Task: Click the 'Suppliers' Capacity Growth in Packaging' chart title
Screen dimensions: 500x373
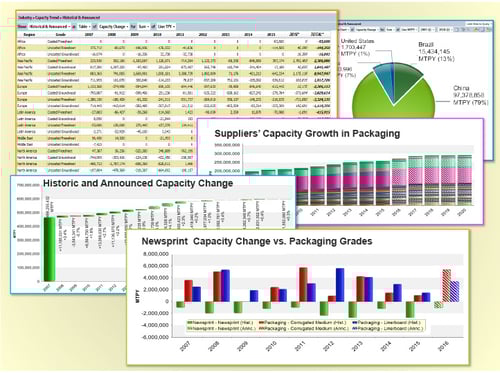Action: point(307,134)
